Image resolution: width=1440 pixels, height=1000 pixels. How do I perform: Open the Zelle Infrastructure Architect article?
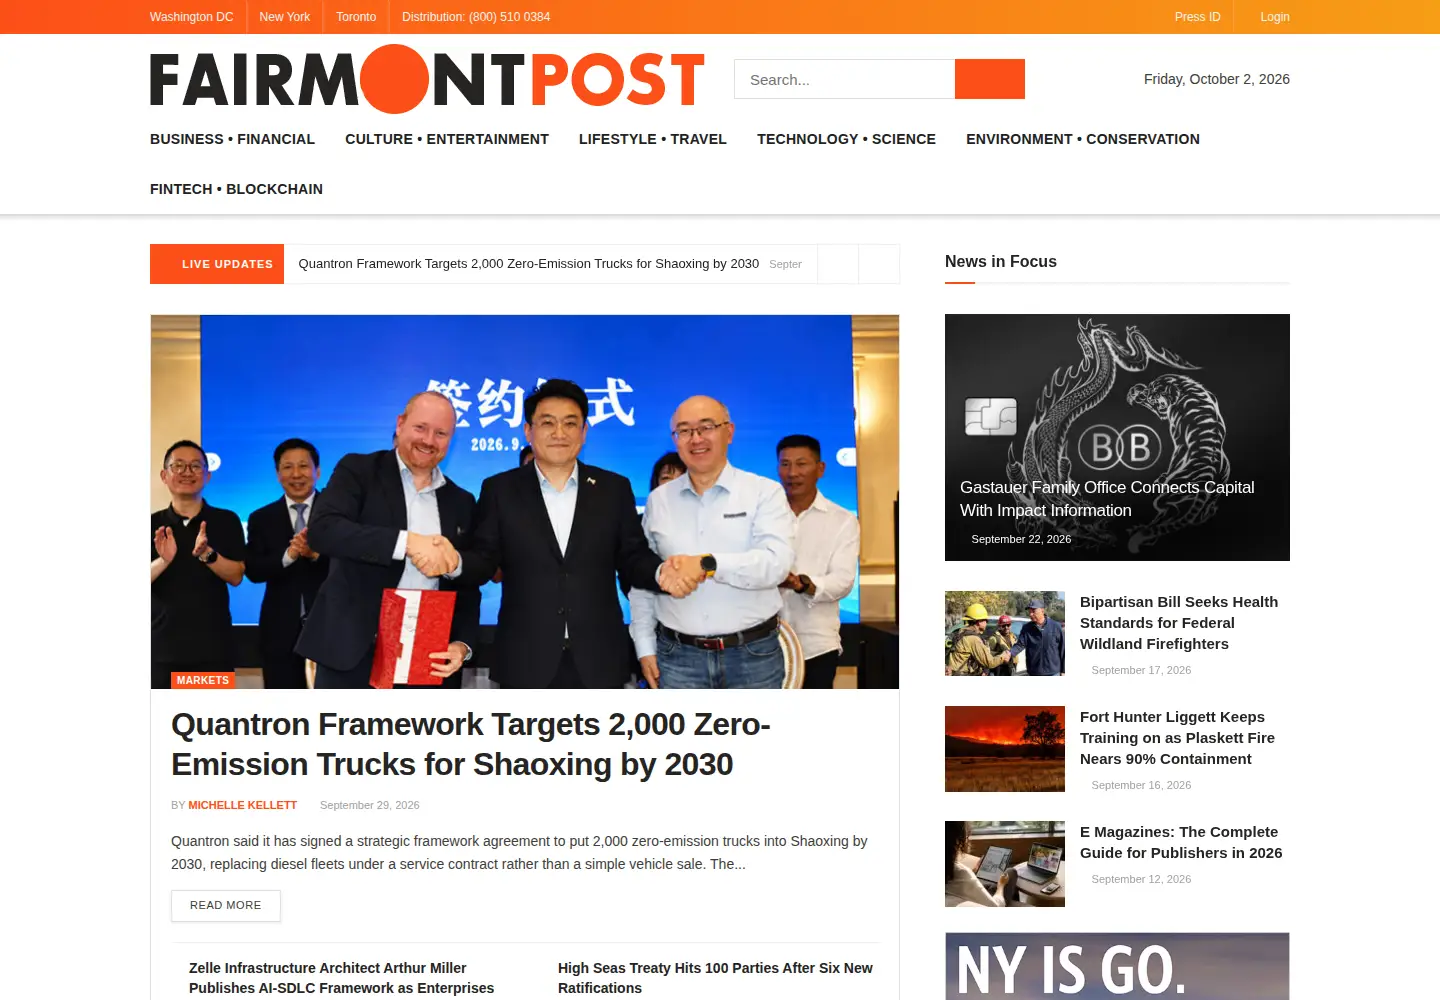click(341, 978)
